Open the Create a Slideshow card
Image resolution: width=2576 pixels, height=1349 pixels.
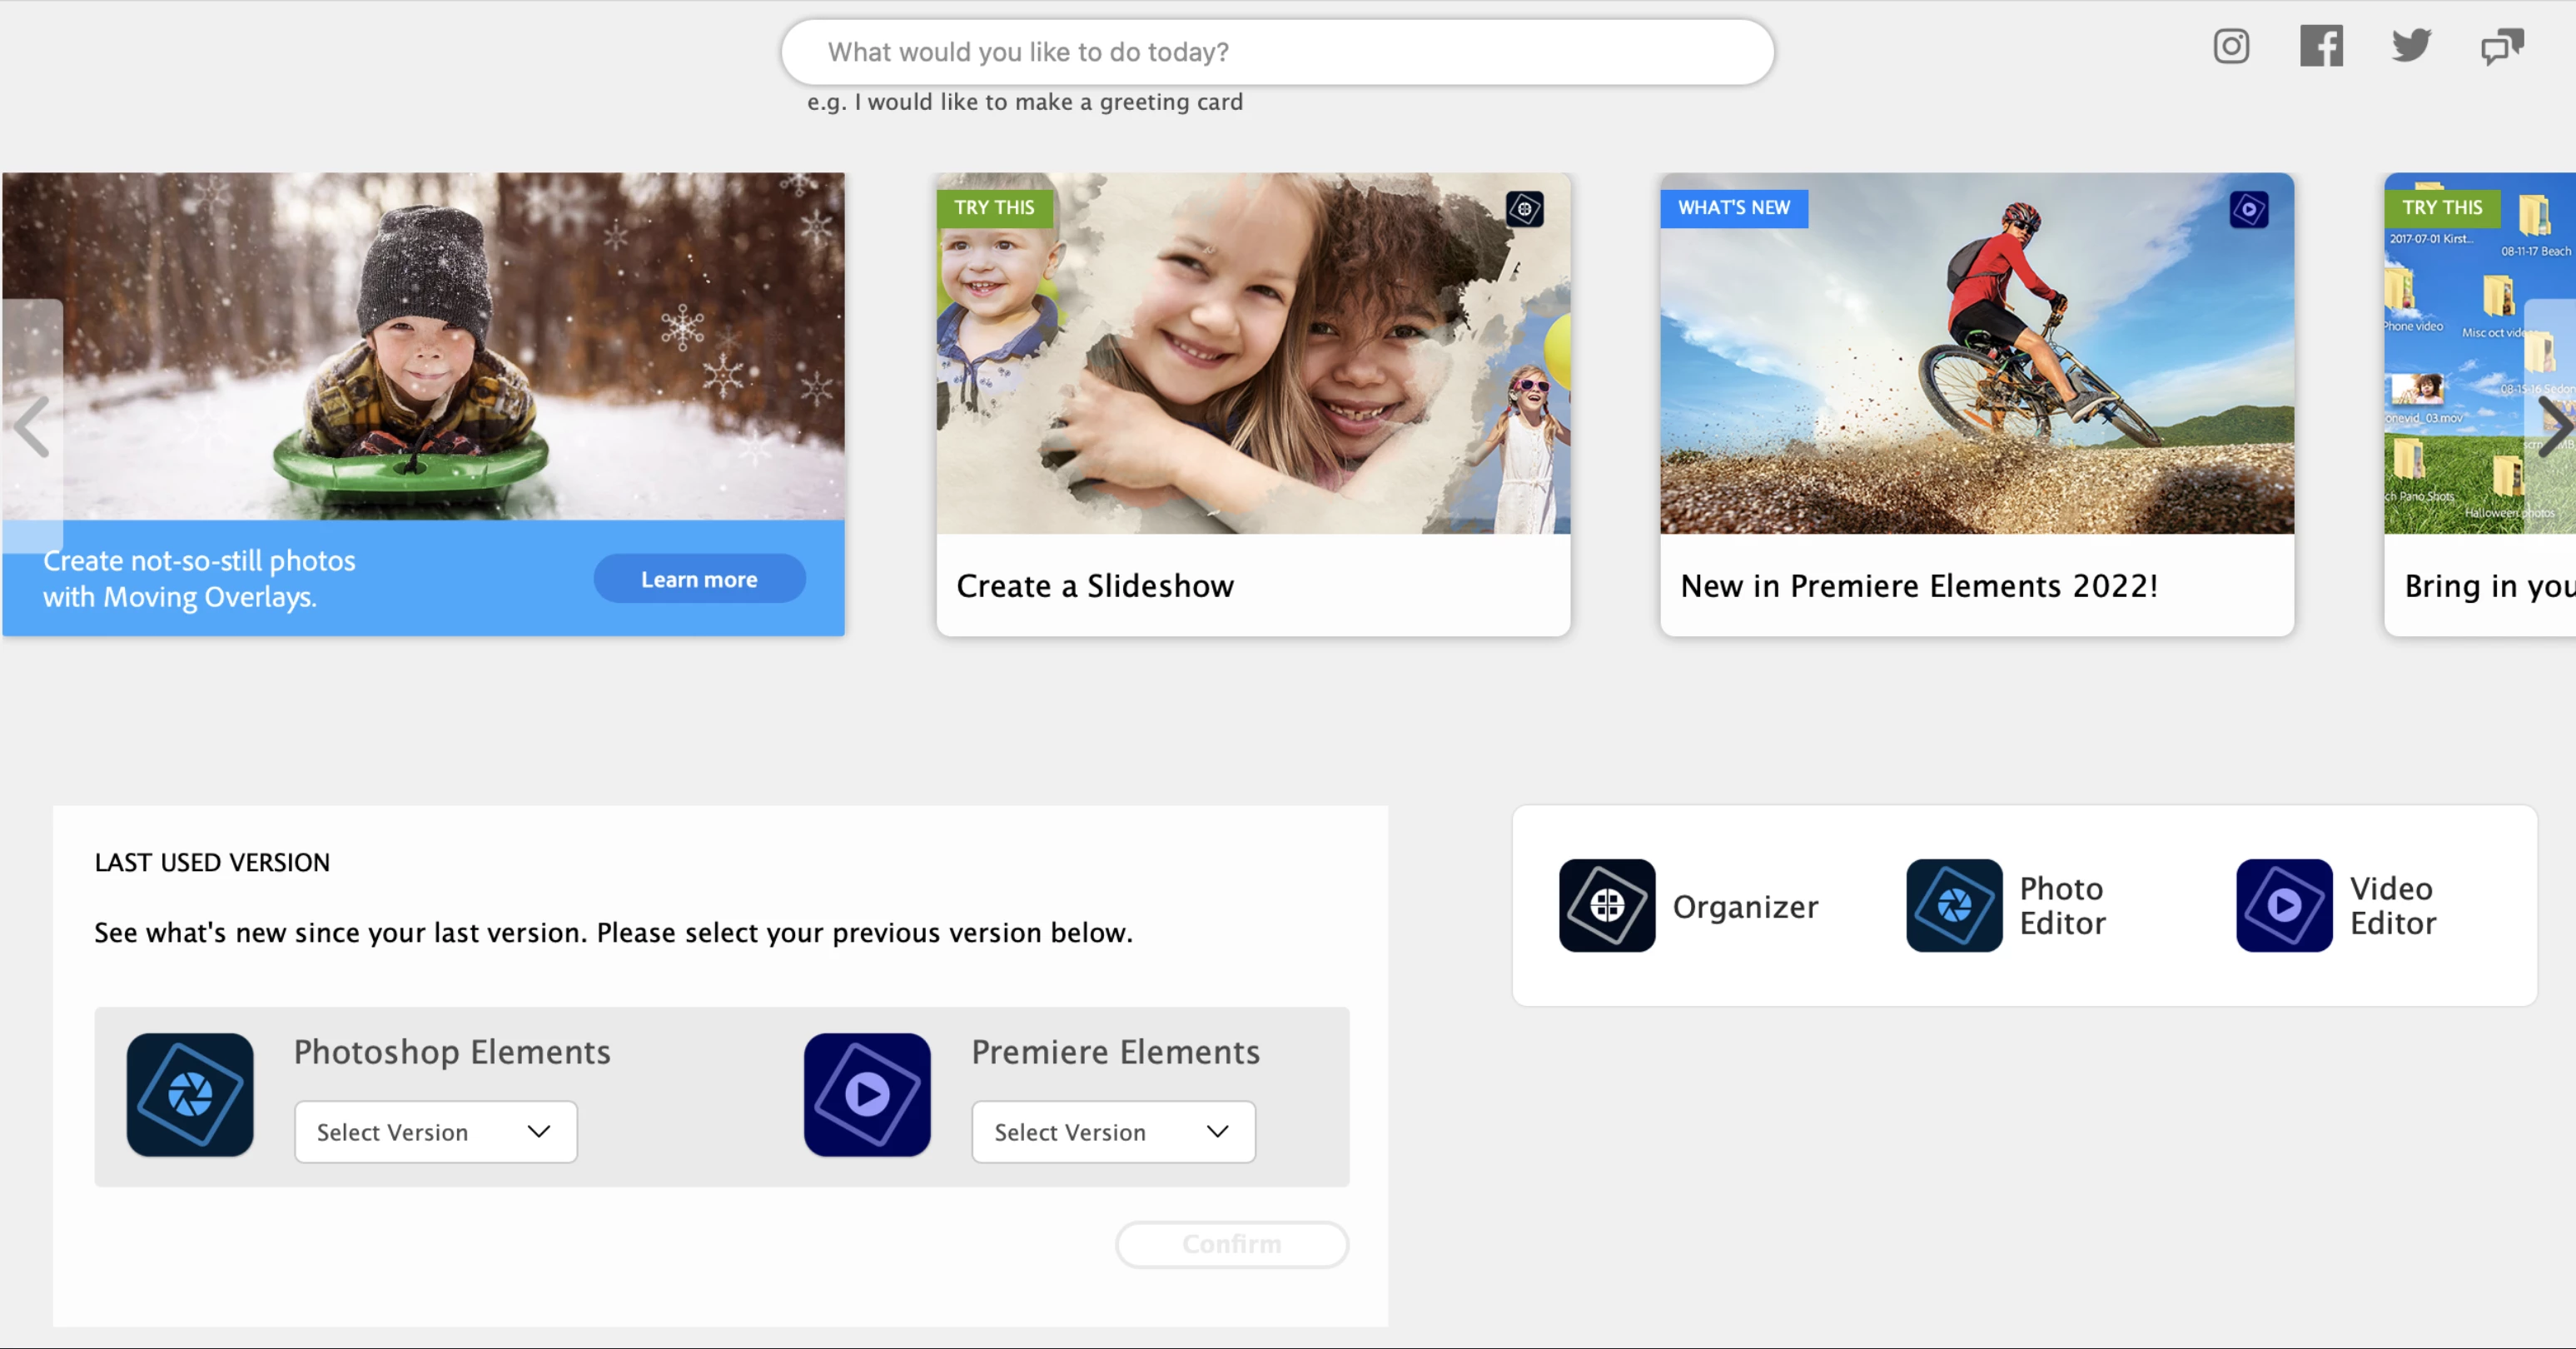click(1253, 404)
